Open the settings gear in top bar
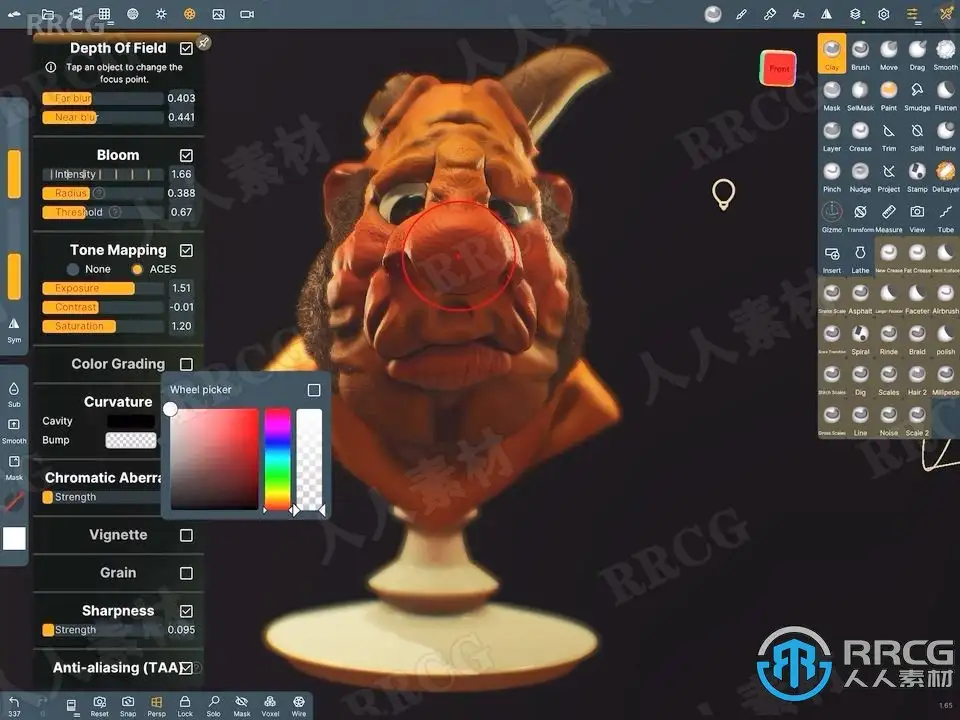 (883, 14)
